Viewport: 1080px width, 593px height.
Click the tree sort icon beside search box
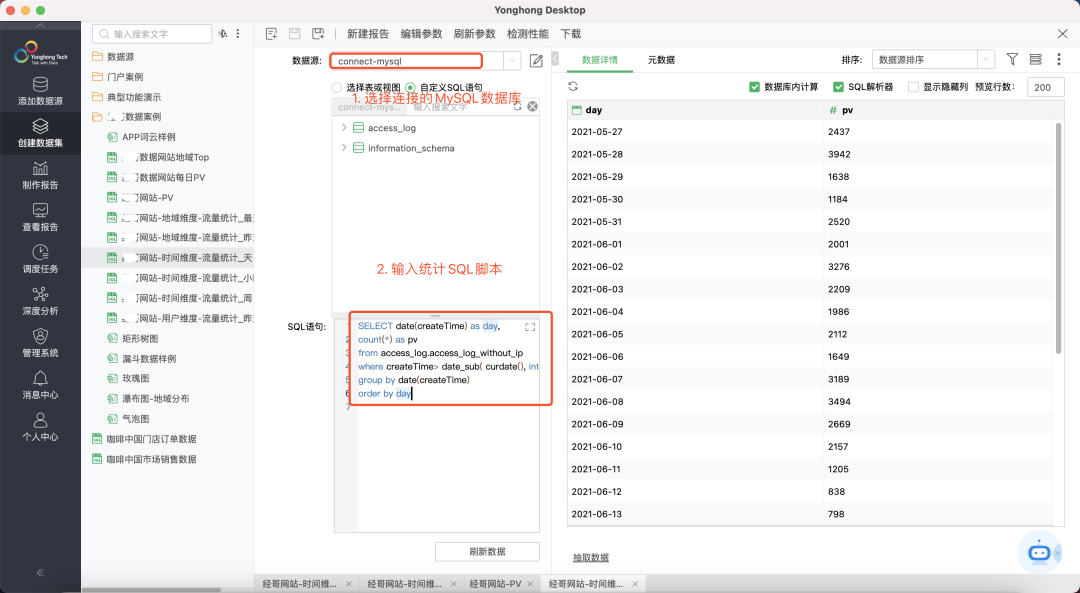(222, 34)
